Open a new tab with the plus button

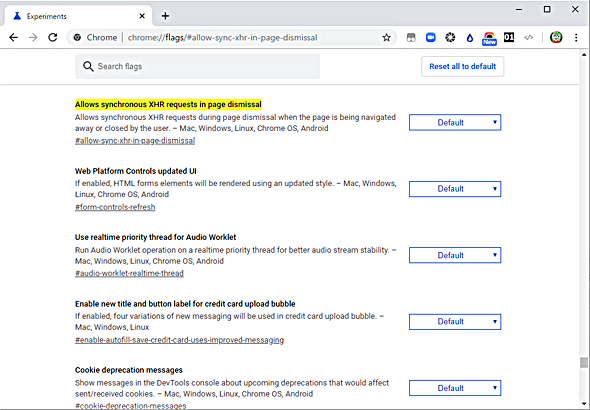(165, 16)
